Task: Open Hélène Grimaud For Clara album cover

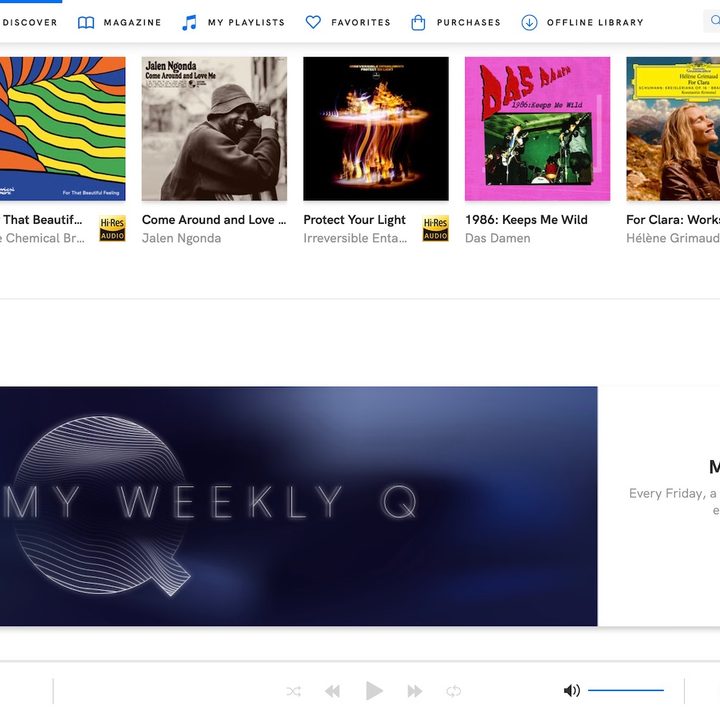Action: (x=673, y=129)
